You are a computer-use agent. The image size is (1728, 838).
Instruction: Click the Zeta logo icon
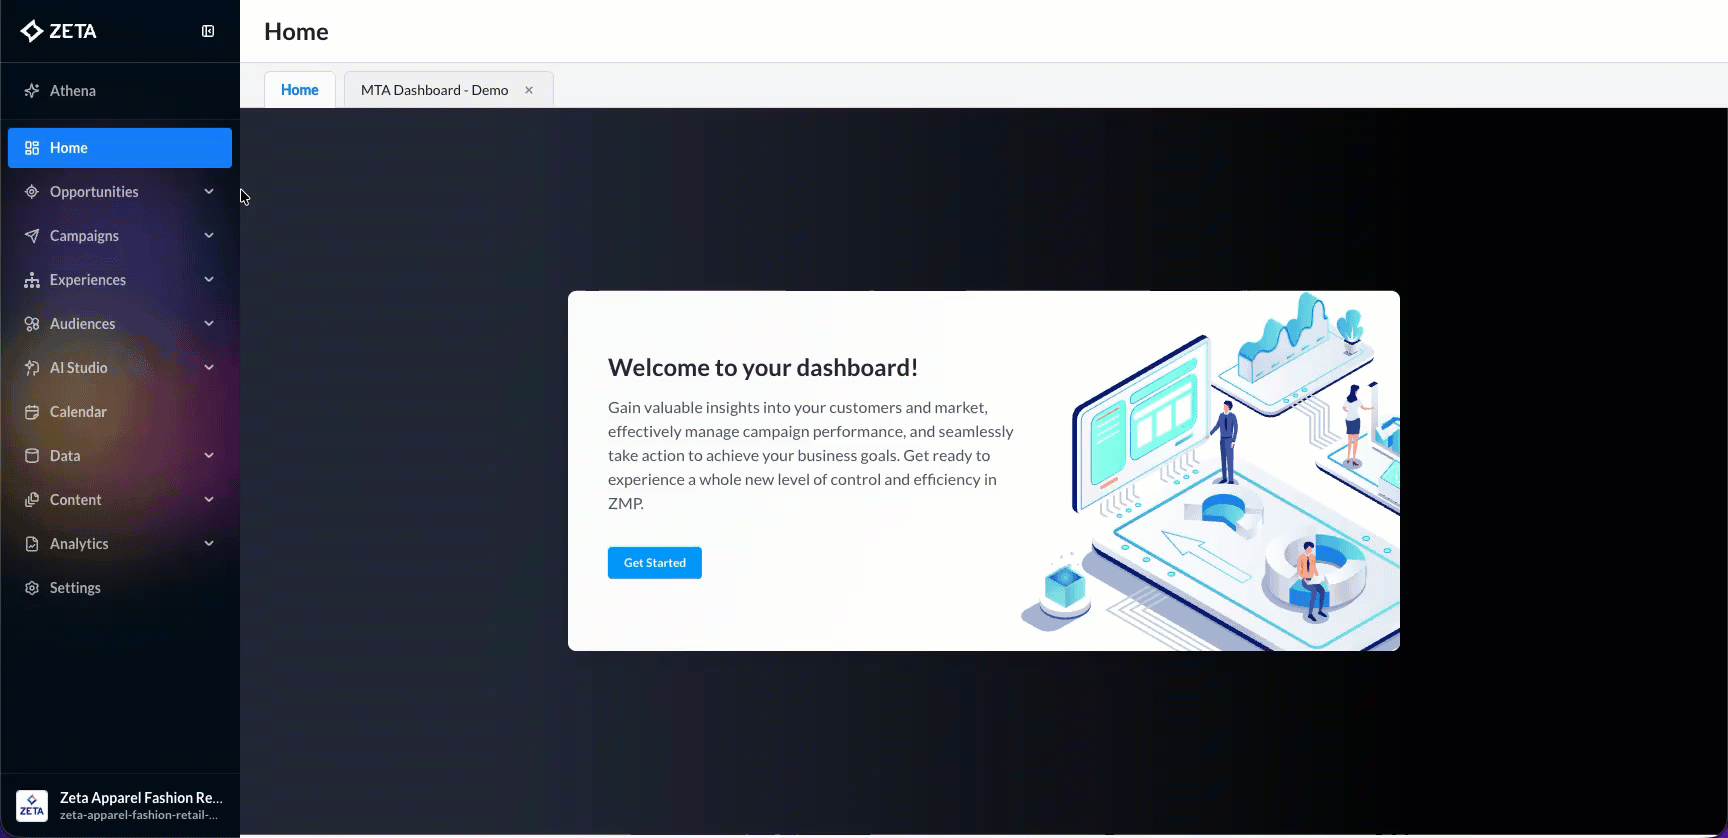pyautogui.click(x=31, y=31)
